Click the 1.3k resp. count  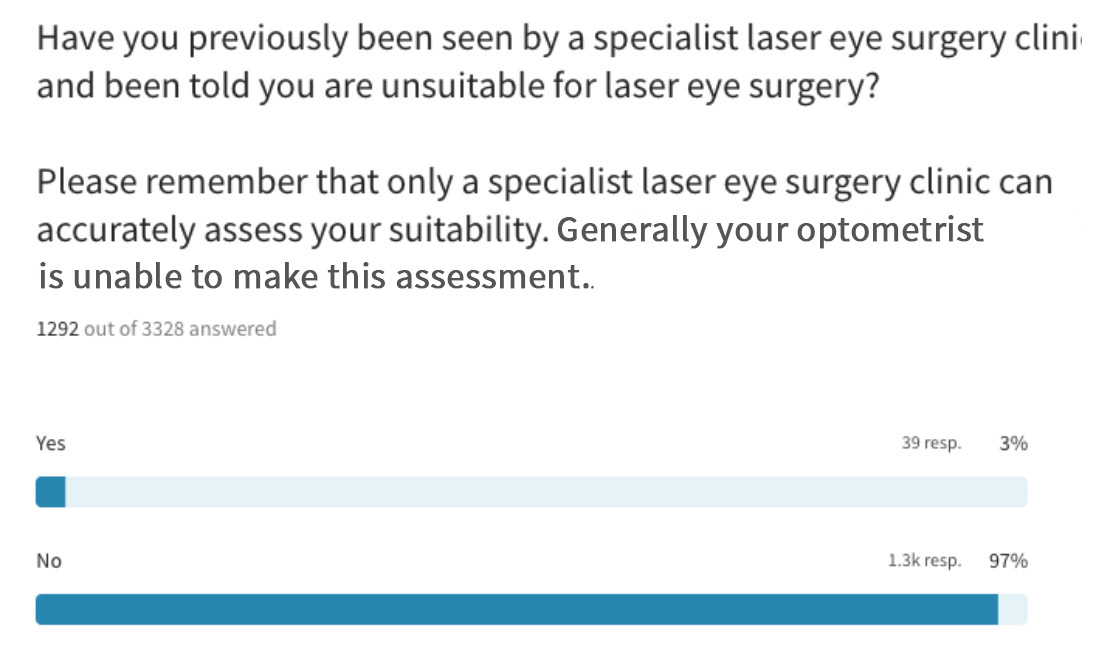[925, 561]
